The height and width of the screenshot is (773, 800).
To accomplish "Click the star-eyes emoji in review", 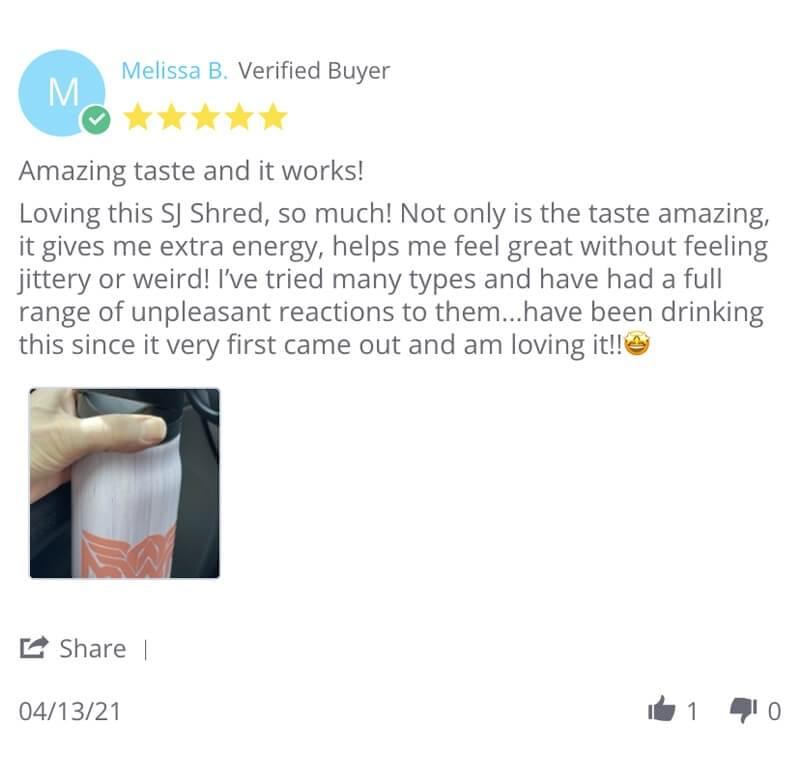I will (x=637, y=344).
